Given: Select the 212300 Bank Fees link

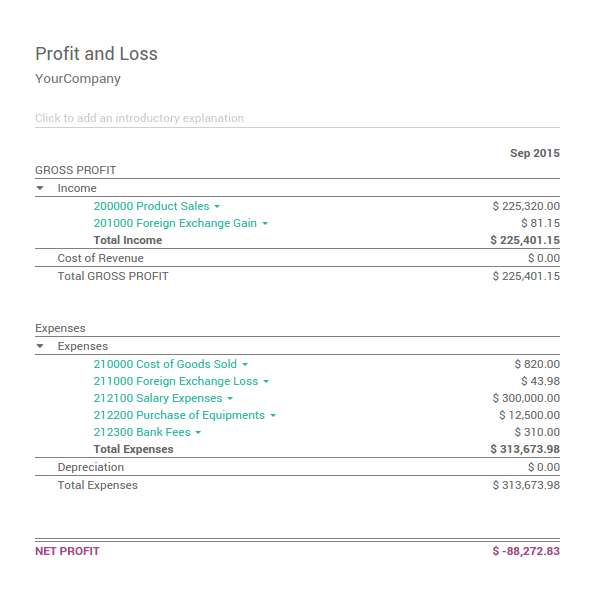Looking at the screenshot, I should (x=141, y=432).
